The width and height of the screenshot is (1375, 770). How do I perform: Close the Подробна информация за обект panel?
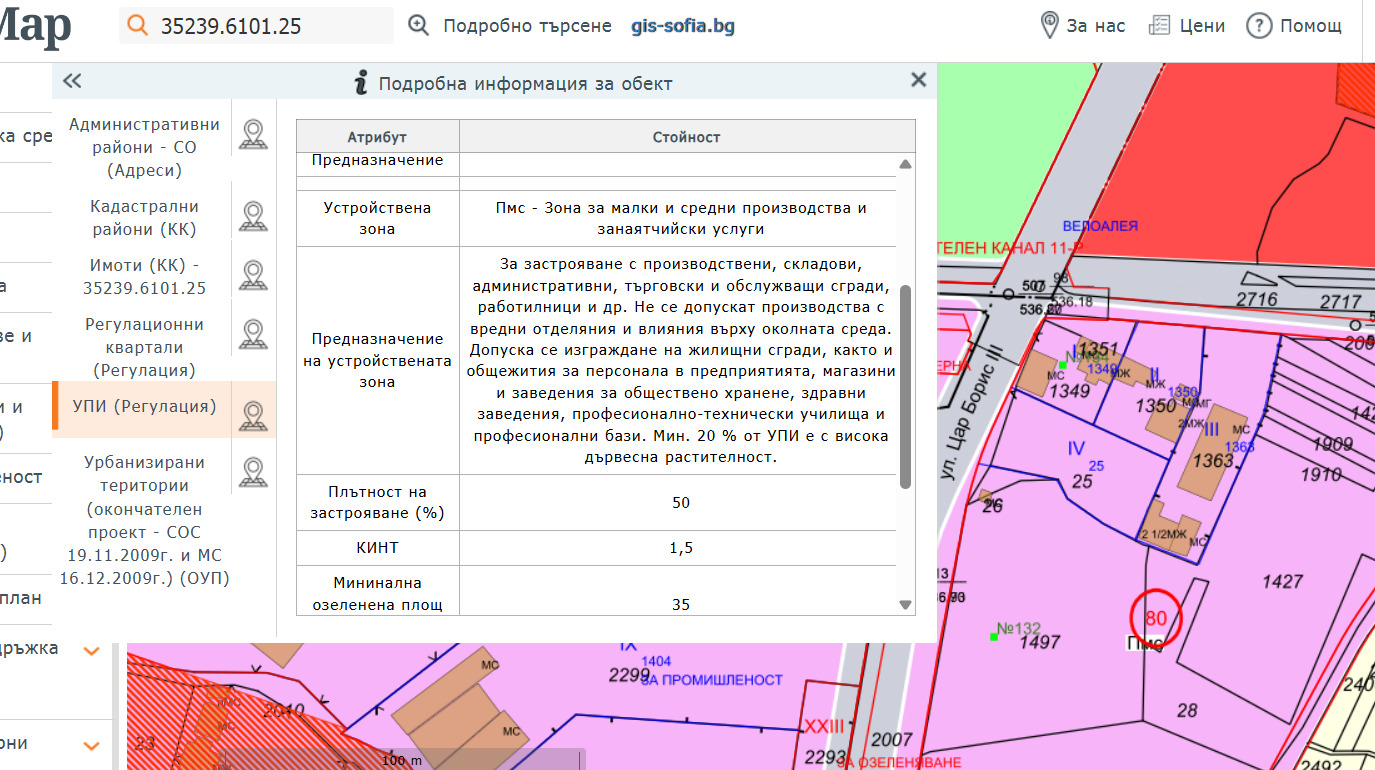918,81
